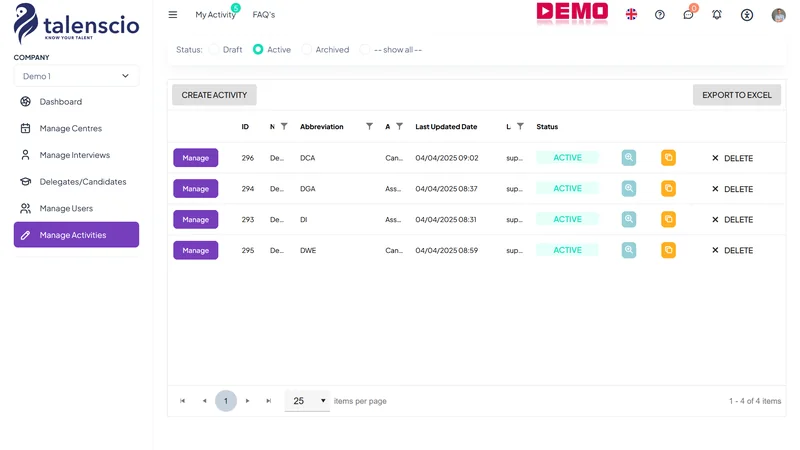Click the ACTIVE status of row 294
The image size is (800, 450).
567,188
